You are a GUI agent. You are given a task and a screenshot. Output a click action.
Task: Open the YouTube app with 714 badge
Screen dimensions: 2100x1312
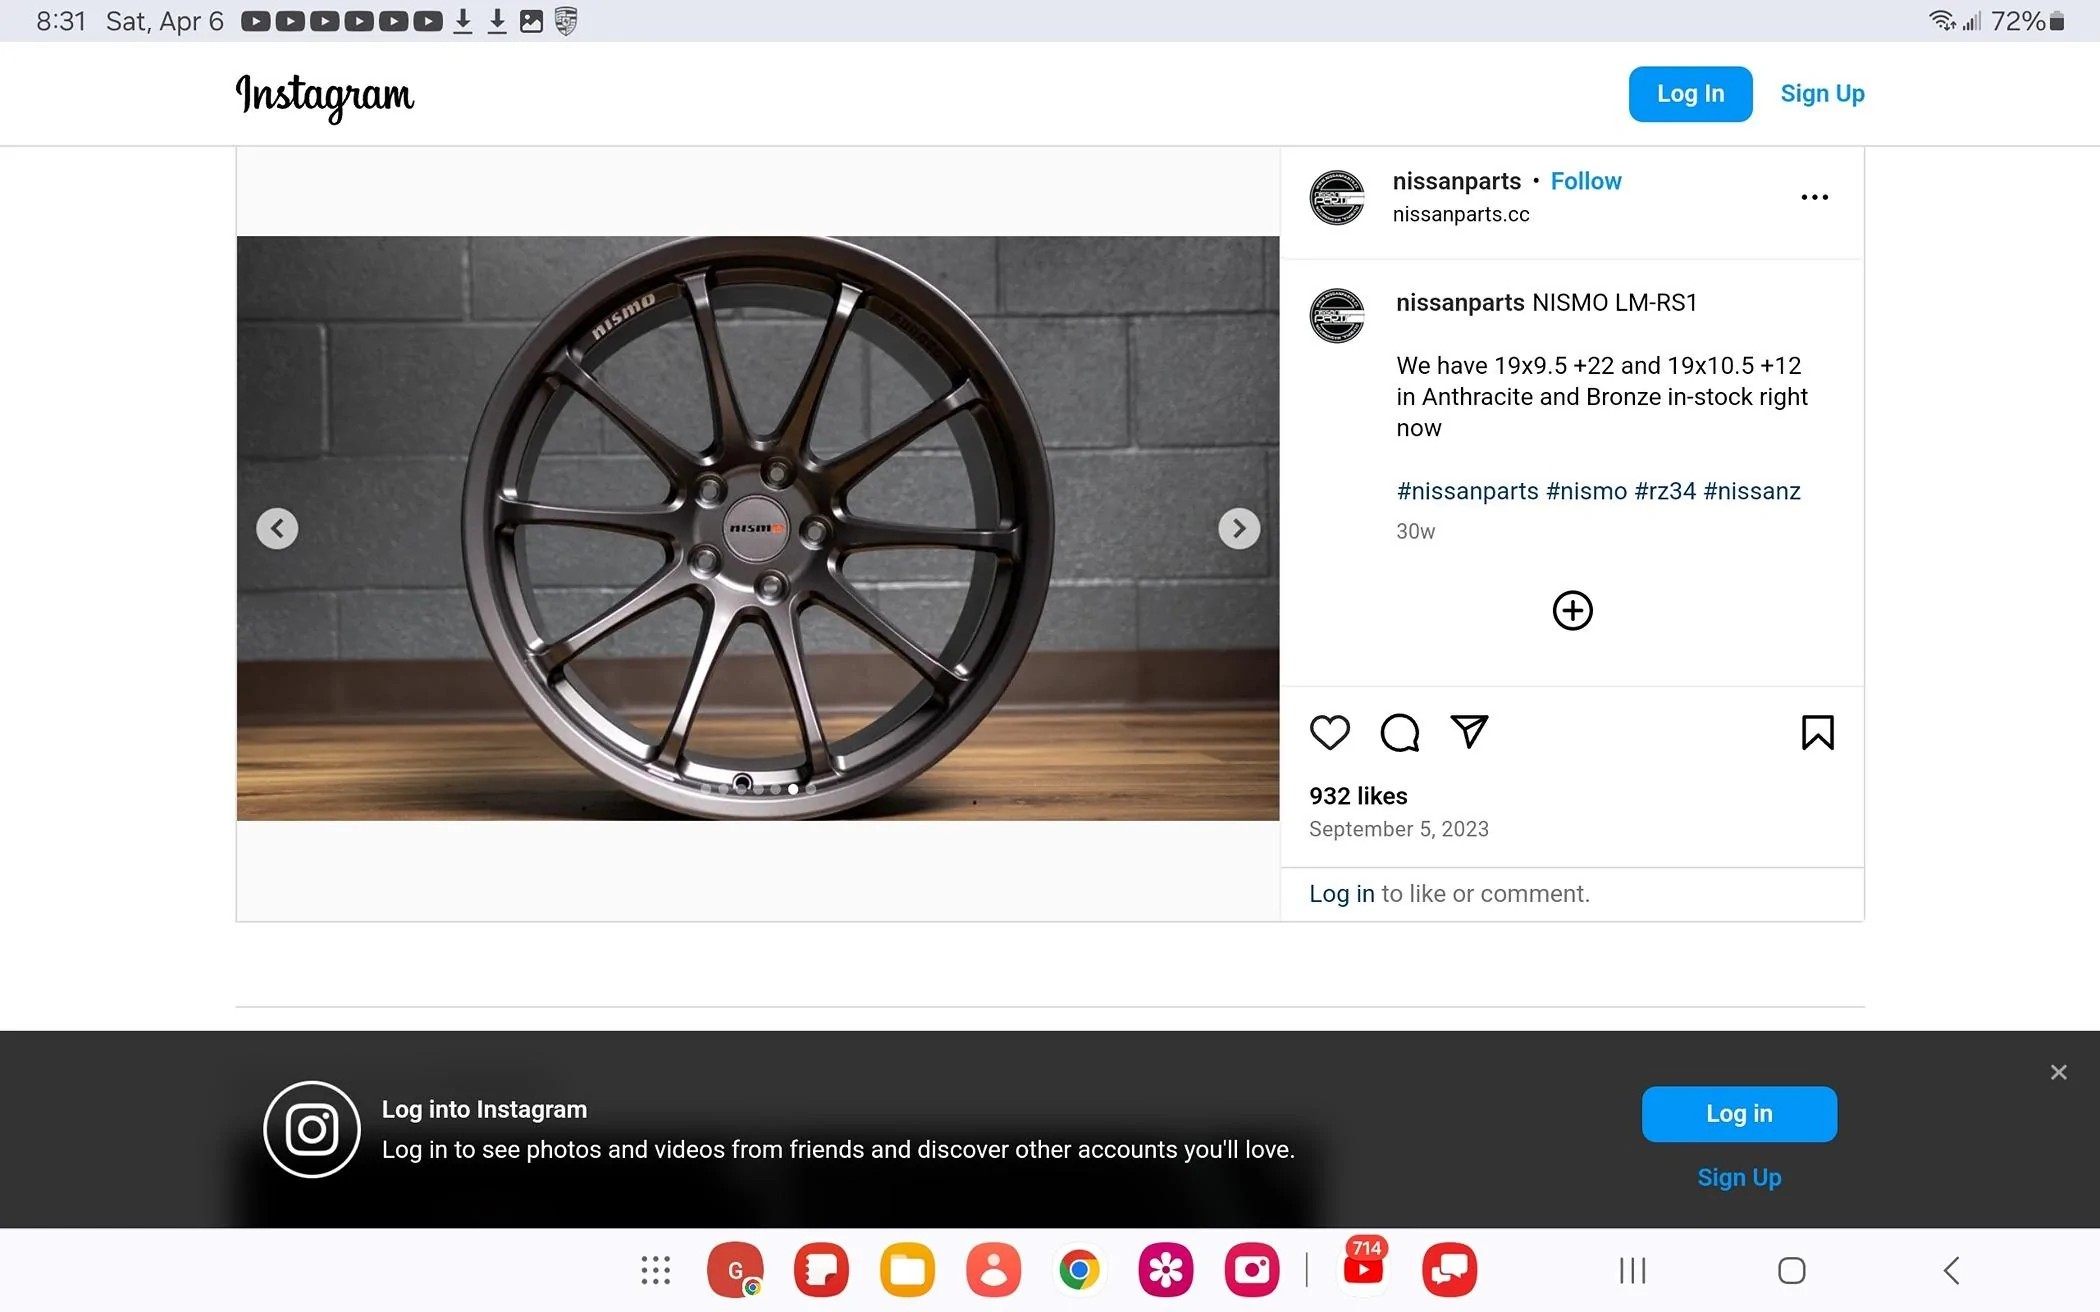(x=1364, y=1268)
